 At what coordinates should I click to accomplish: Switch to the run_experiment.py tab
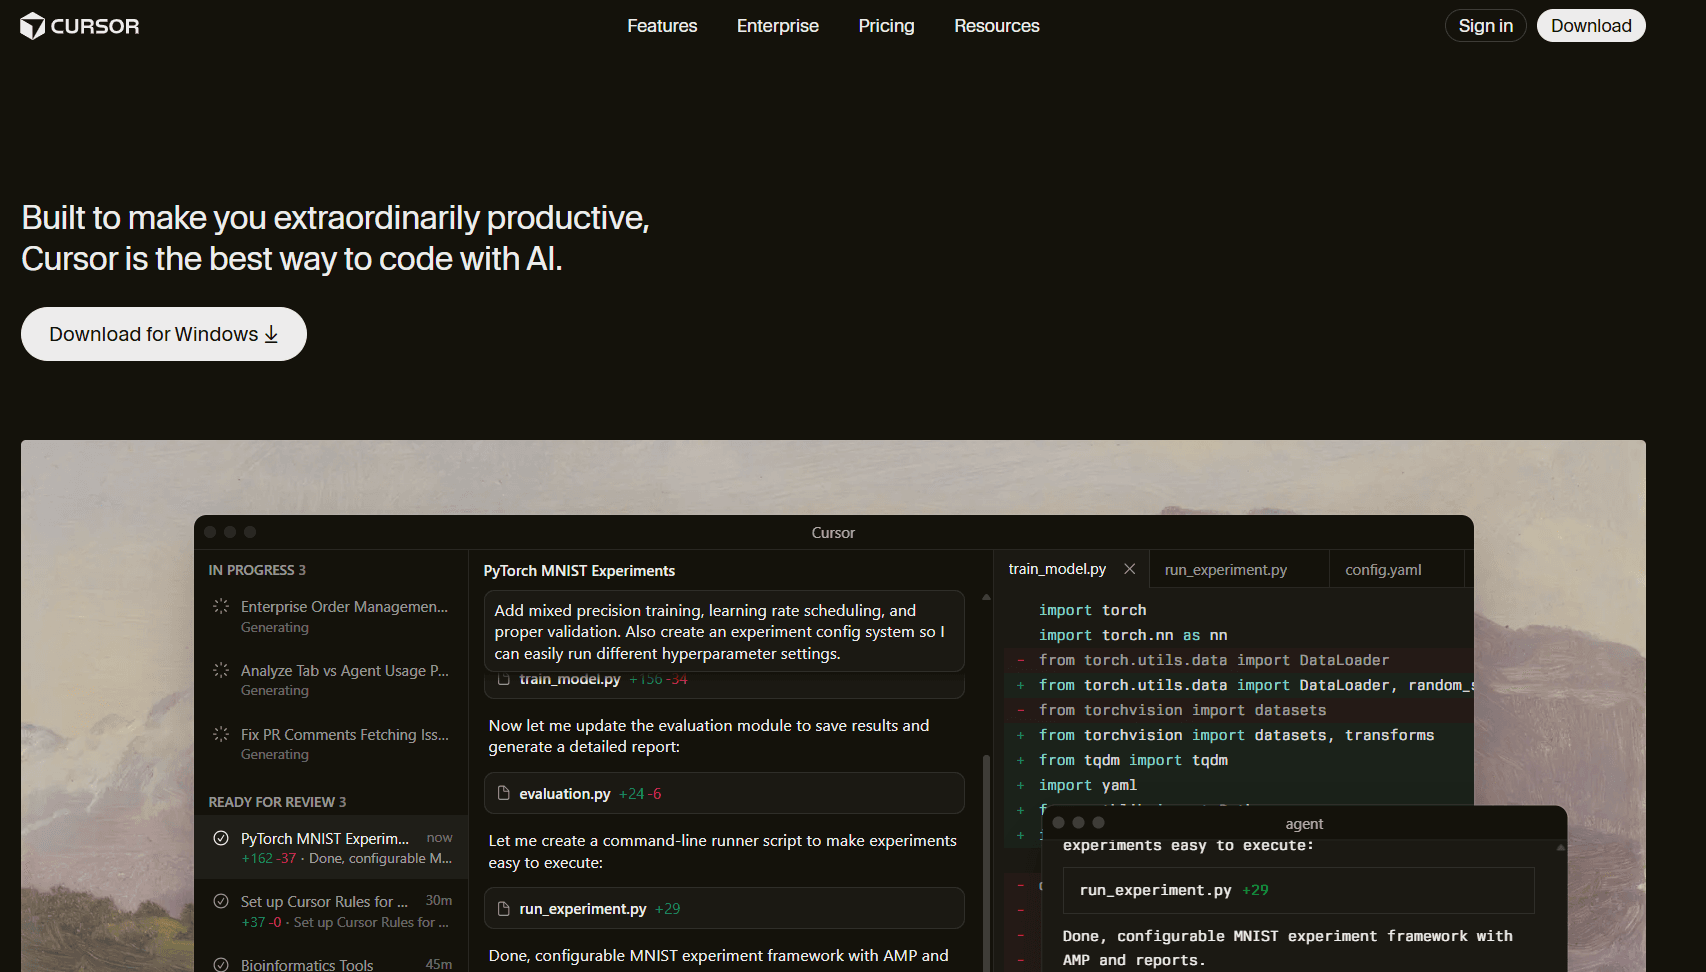(x=1225, y=570)
